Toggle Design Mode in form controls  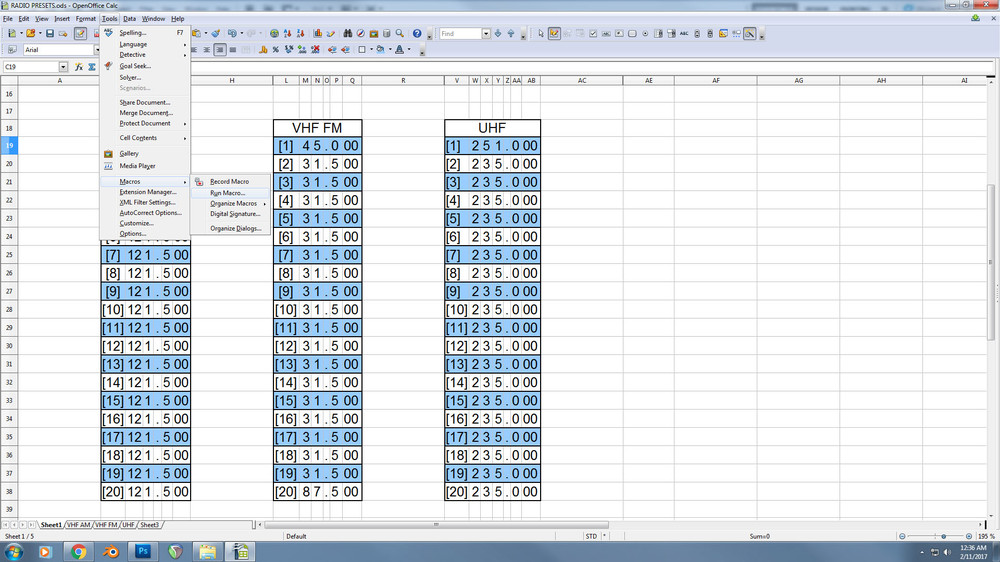pyautogui.click(x=554, y=33)
